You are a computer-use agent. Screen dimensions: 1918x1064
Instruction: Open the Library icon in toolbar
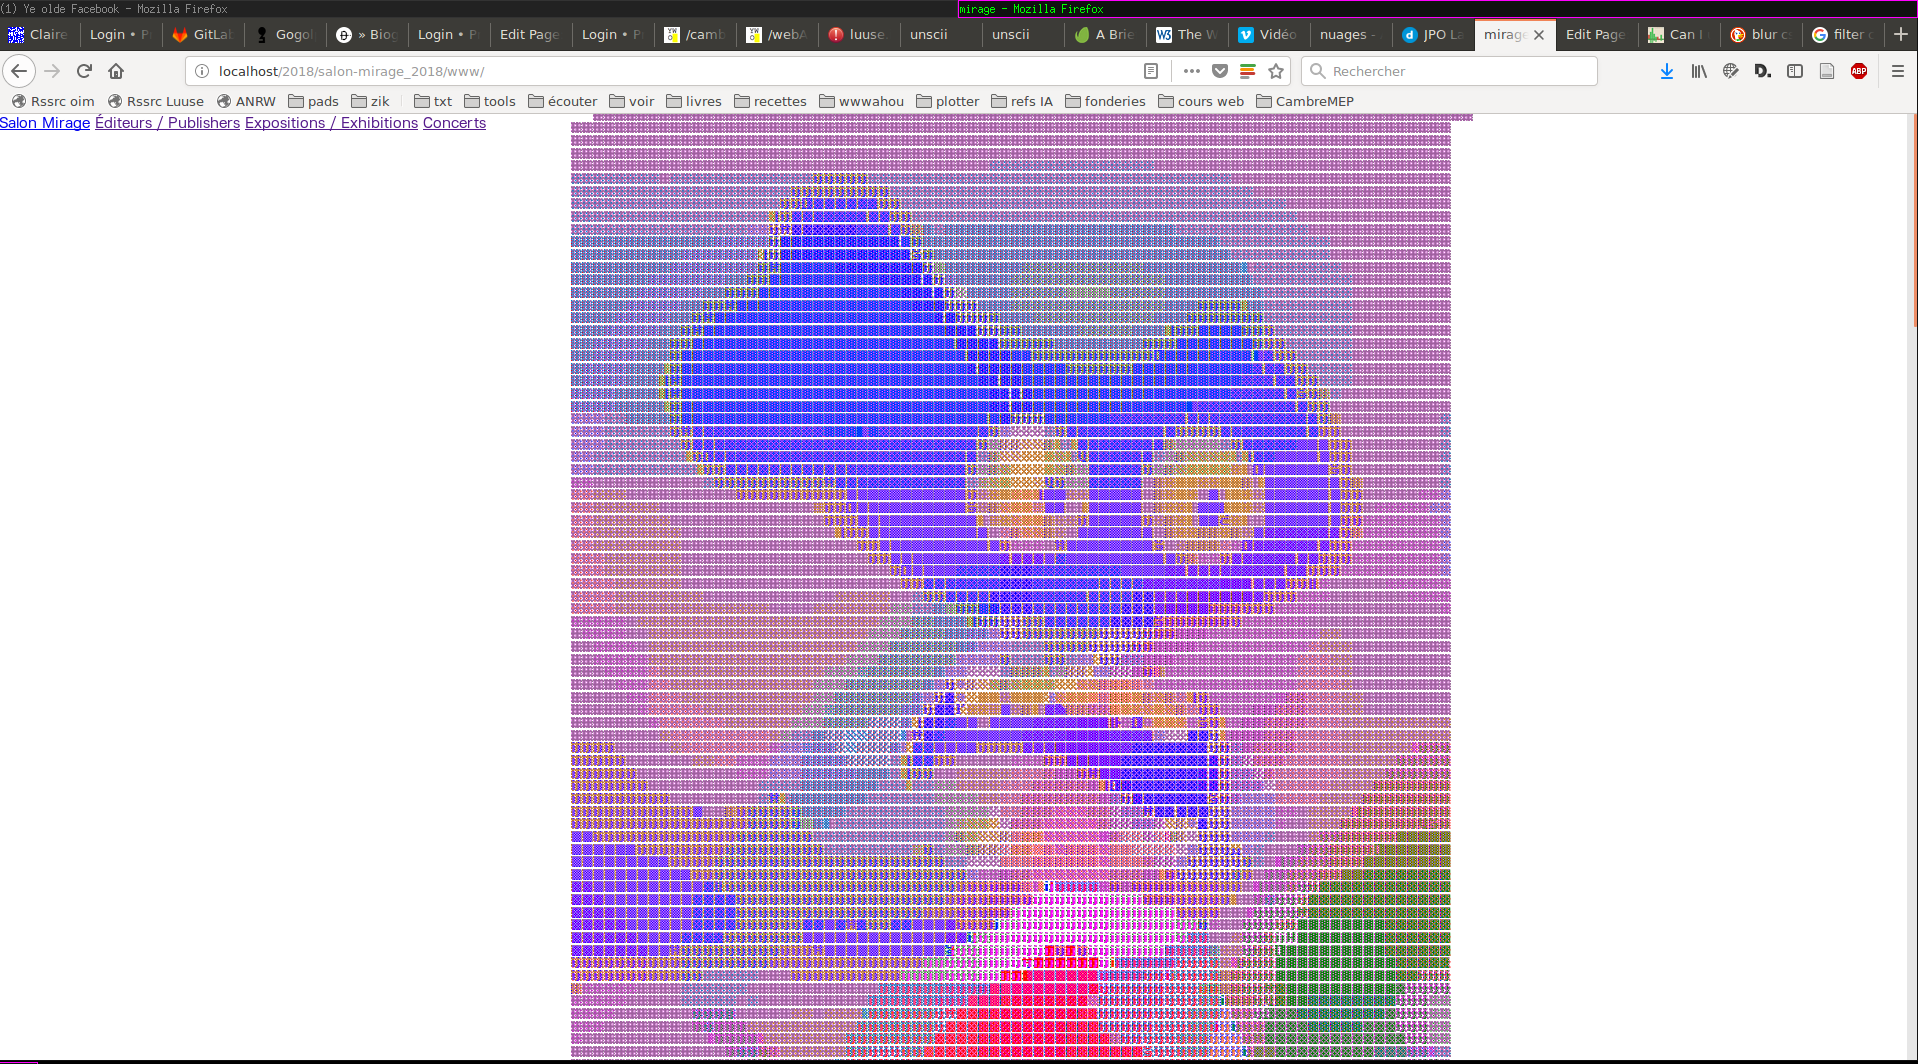(1698, 71)
